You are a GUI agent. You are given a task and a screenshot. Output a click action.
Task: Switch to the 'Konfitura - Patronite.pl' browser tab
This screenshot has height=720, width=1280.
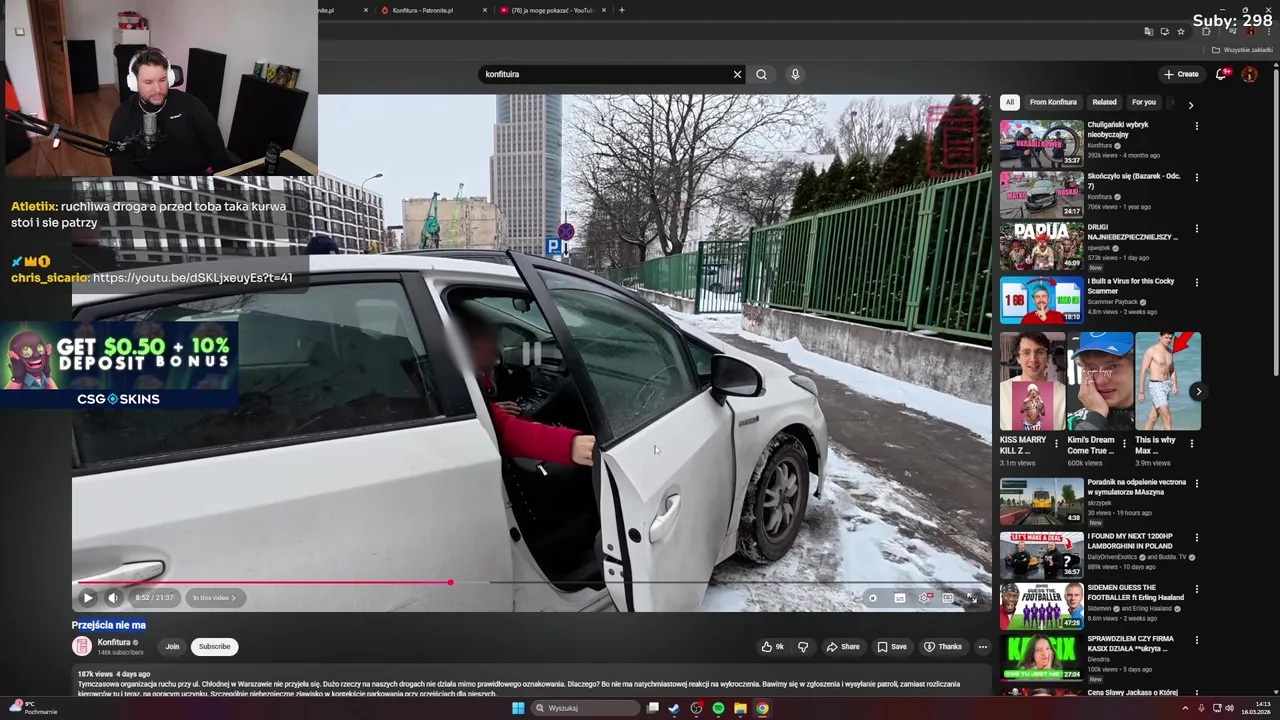coord(422,10)
